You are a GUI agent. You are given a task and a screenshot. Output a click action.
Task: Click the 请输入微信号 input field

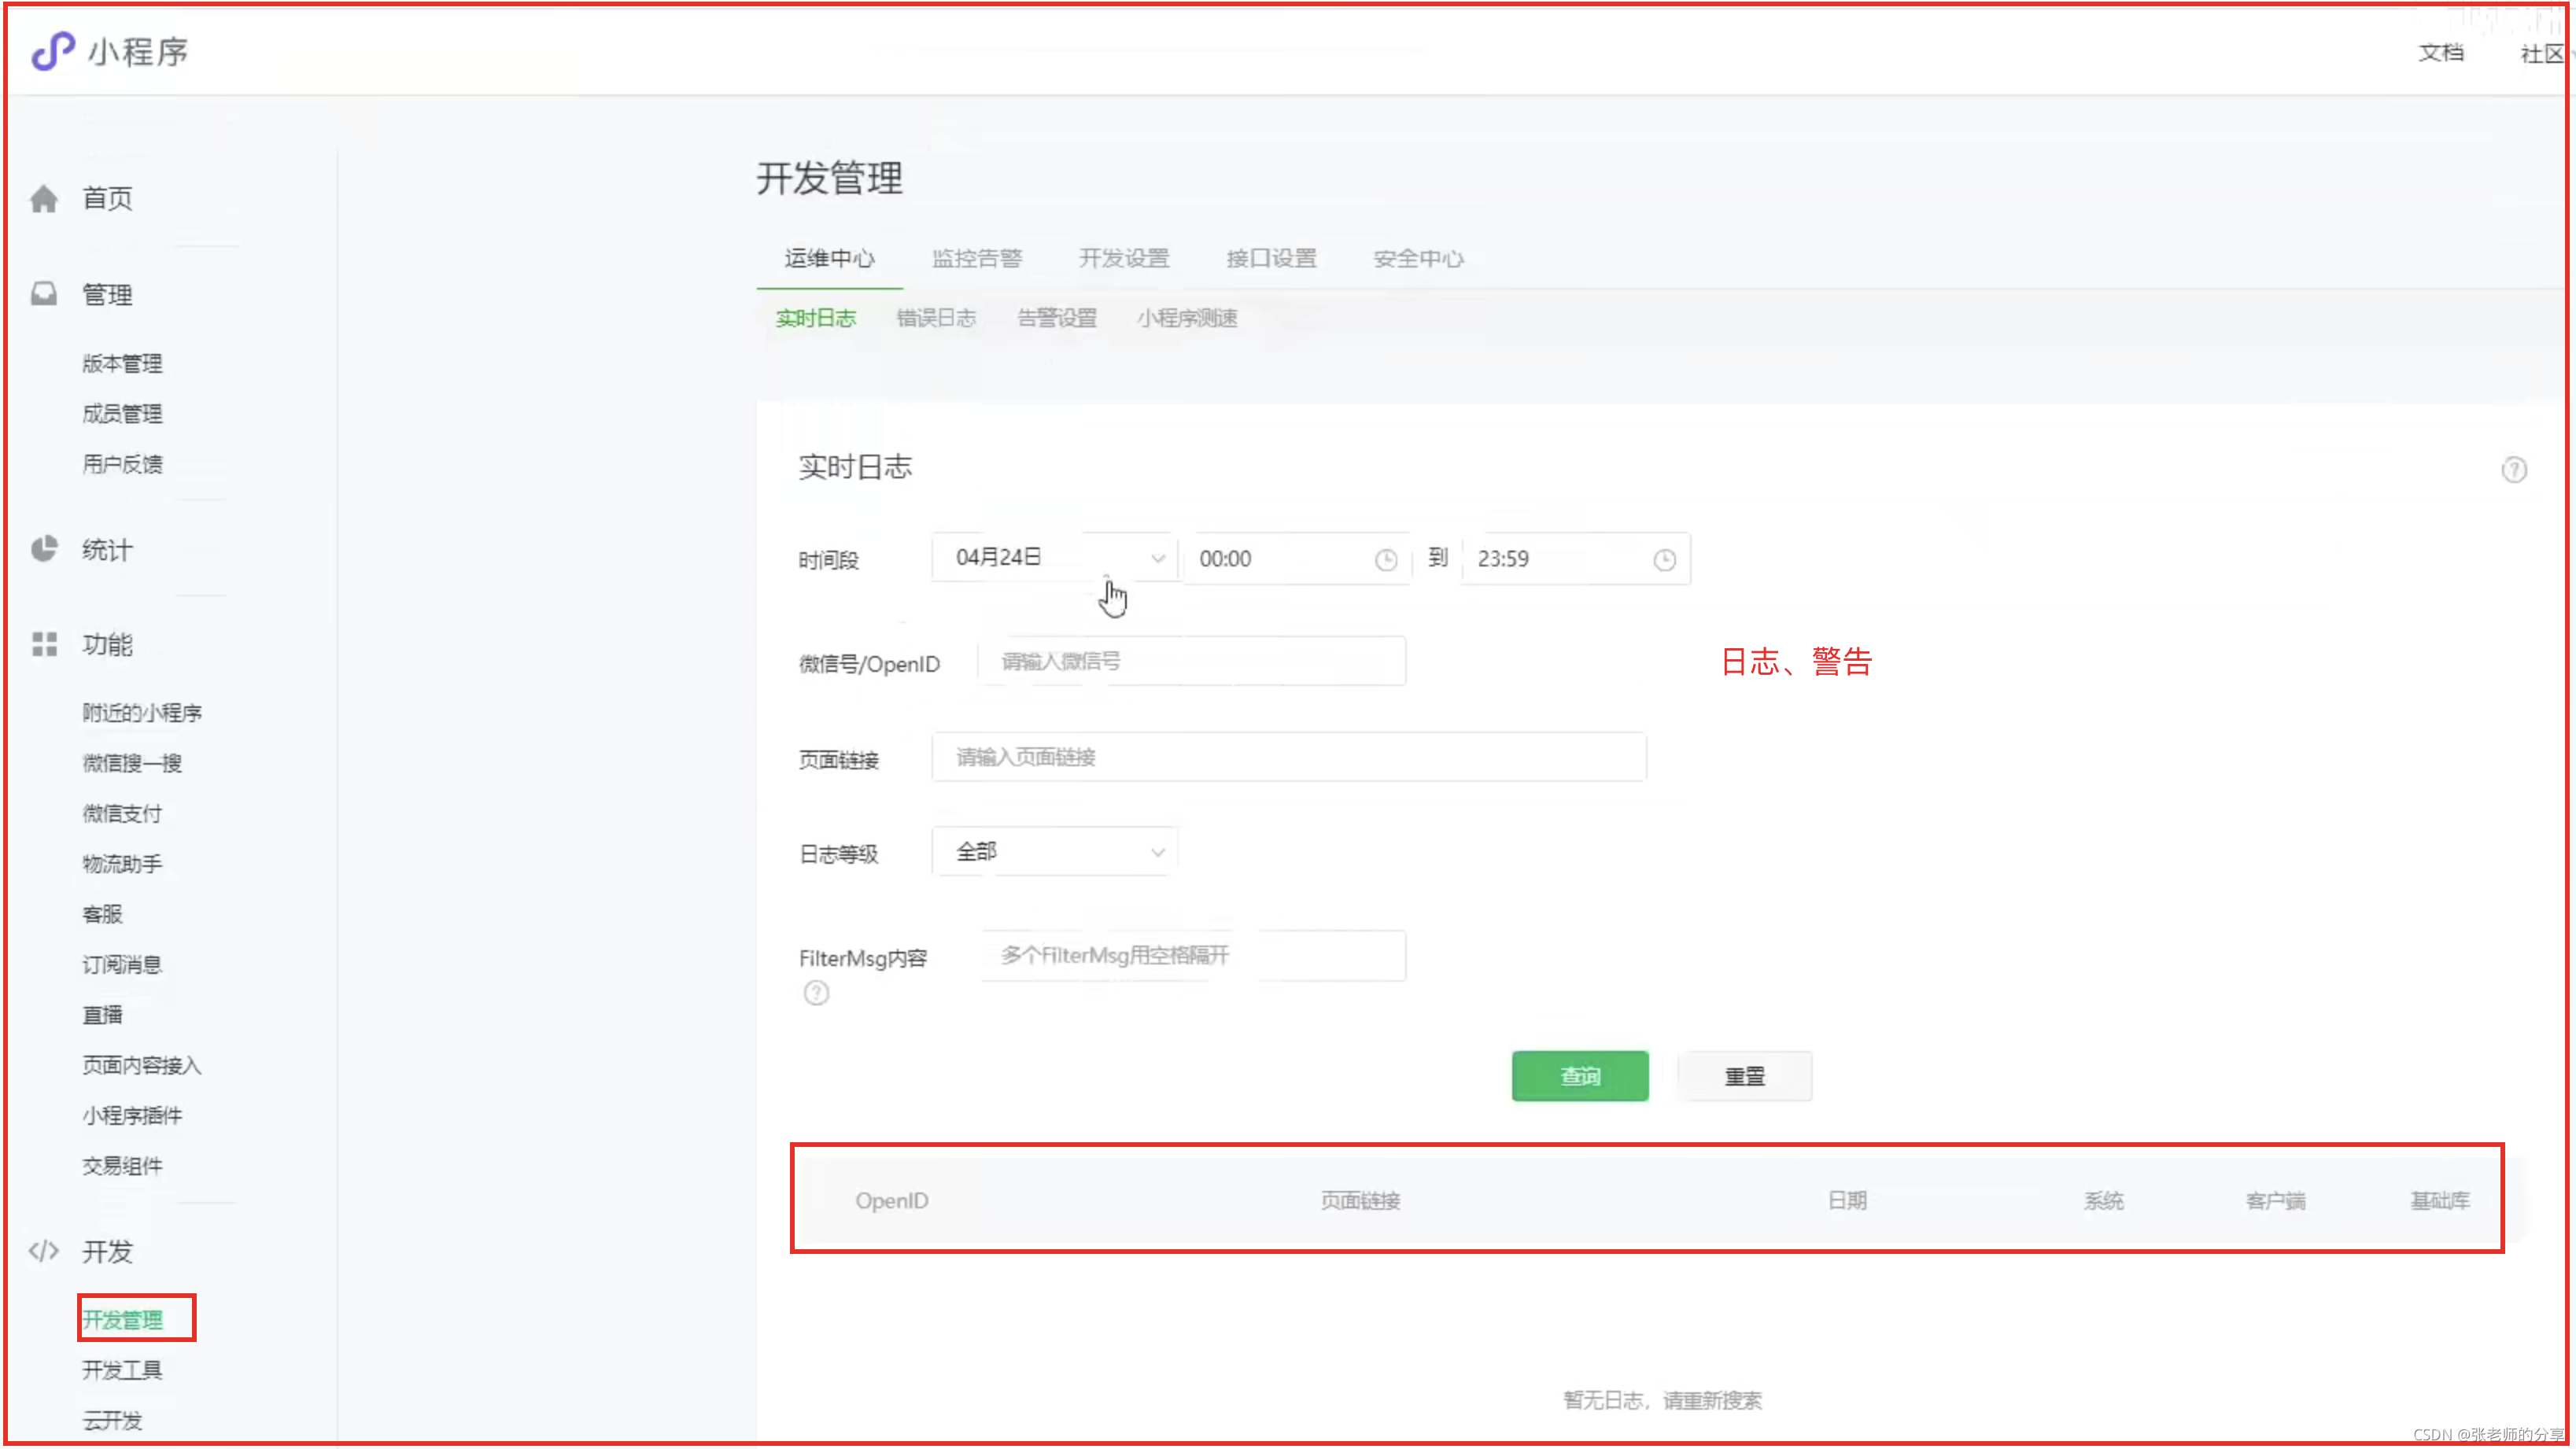[1192, 661]
